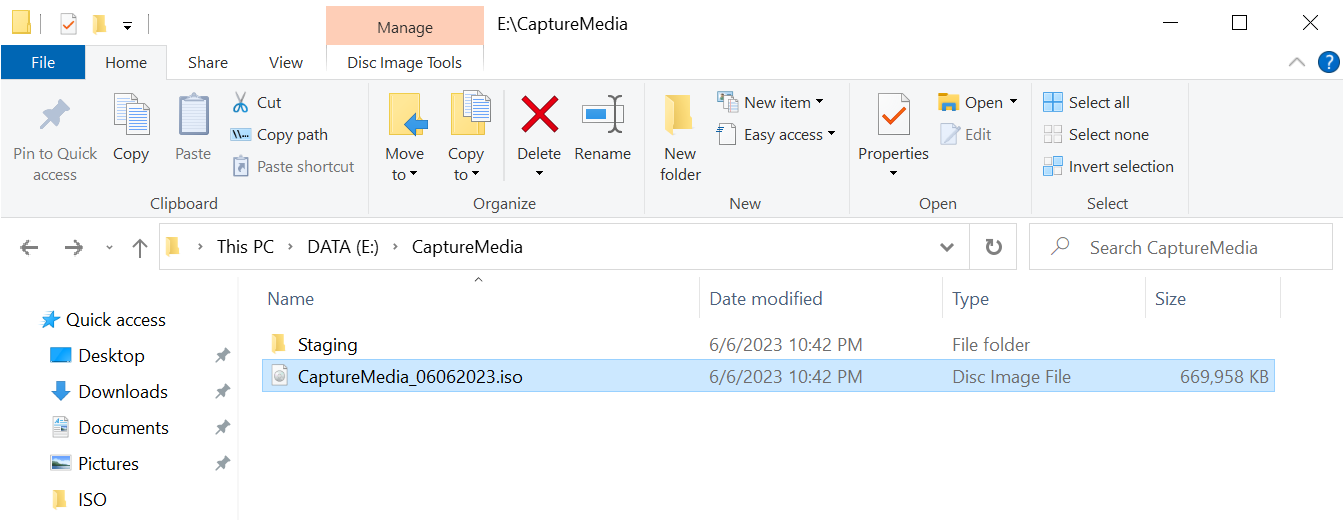The image size is (1343, 520).
Task: Click Select none in the ribbon
Action: [x=1096, y=134]
